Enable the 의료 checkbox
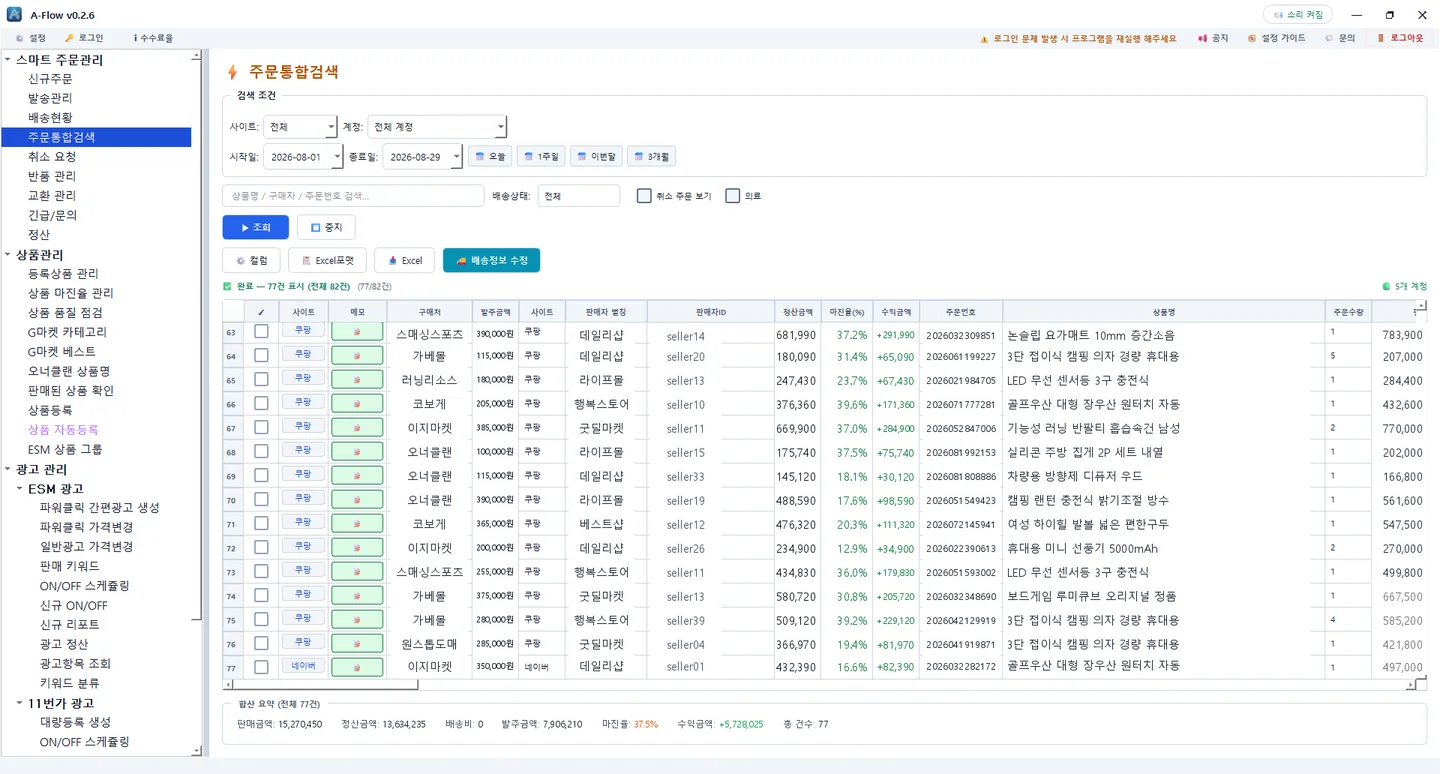Viewport: 1440px width, 774px height. tap(733, 196)
